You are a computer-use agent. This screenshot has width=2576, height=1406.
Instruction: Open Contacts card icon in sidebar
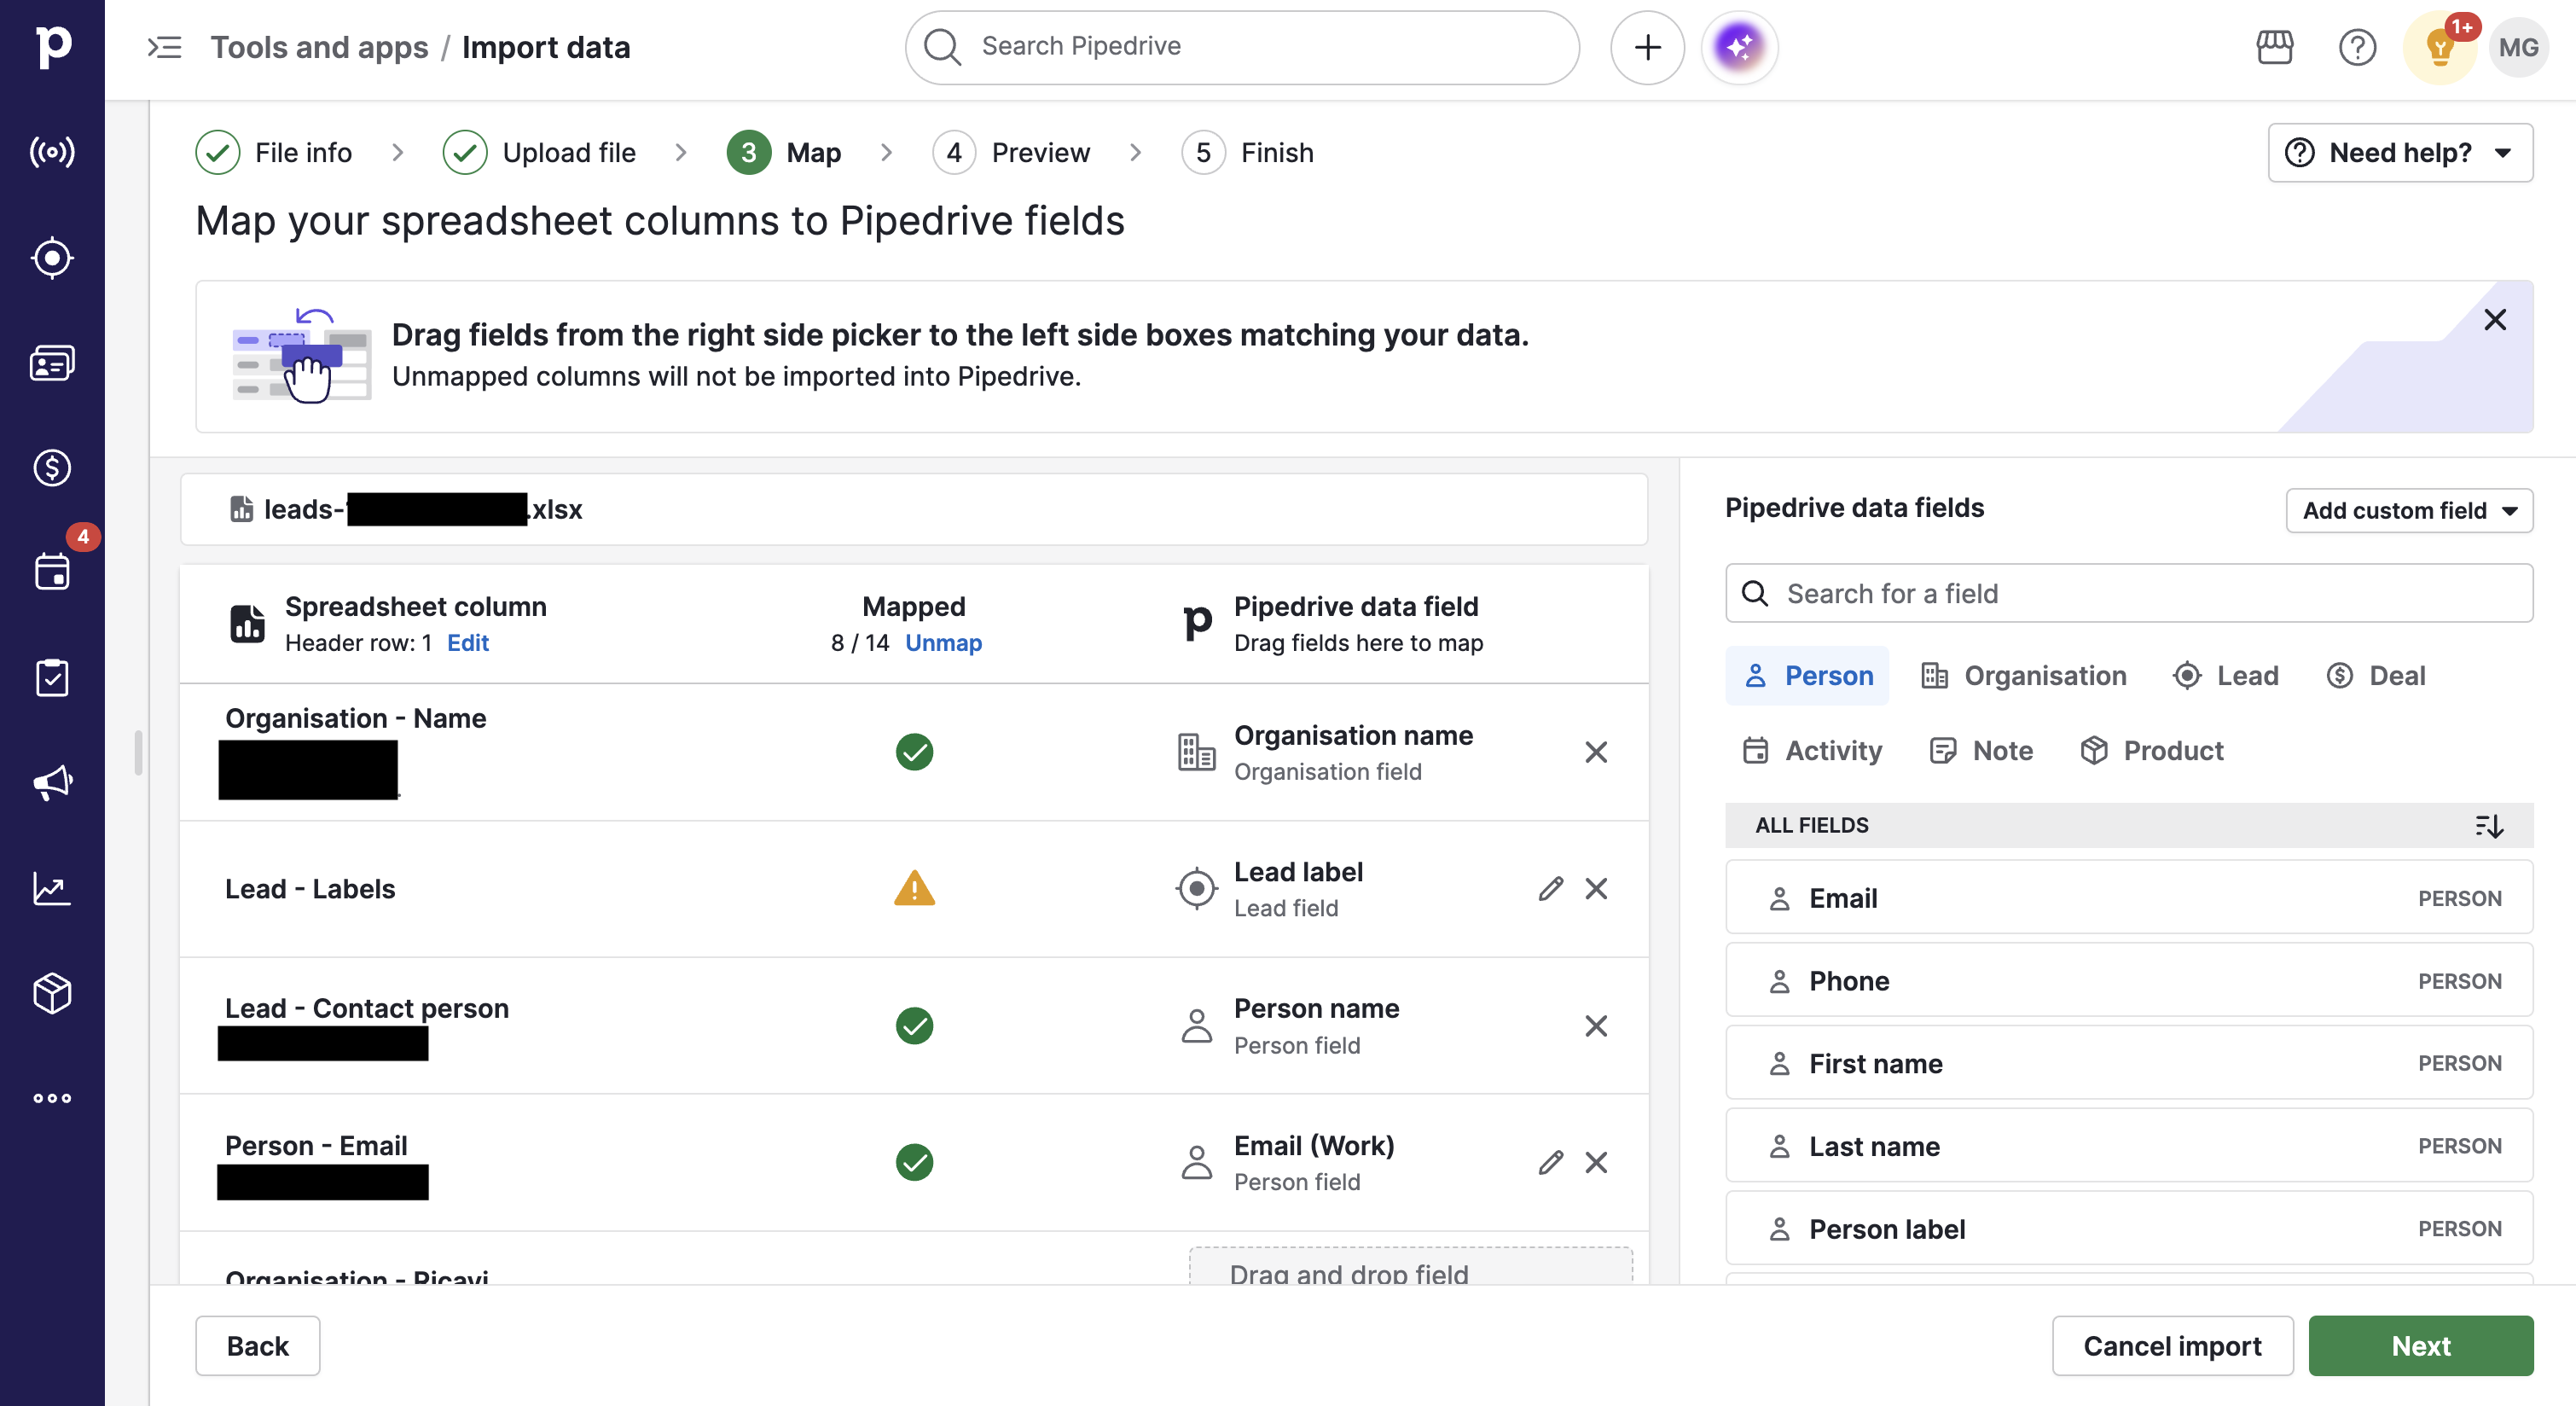[52, 363]
